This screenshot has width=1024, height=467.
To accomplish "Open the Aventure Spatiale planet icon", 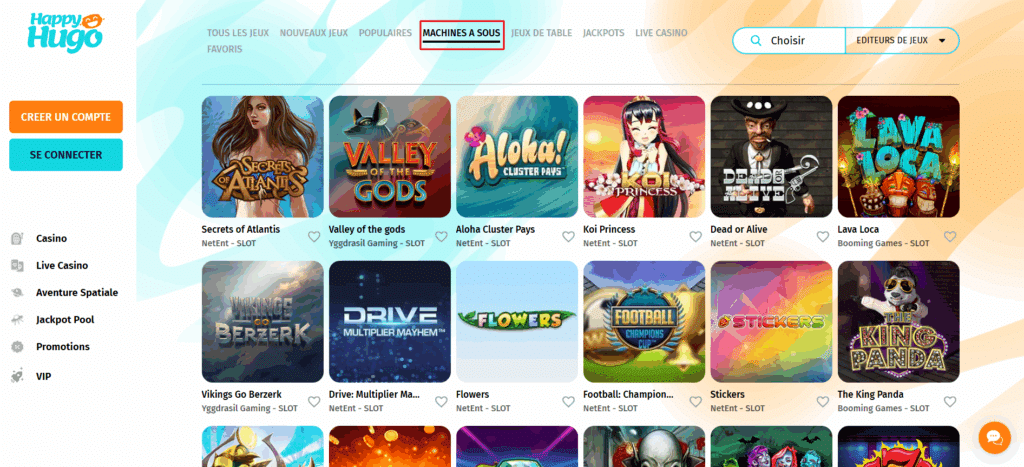I will click(x=18, y=293).
